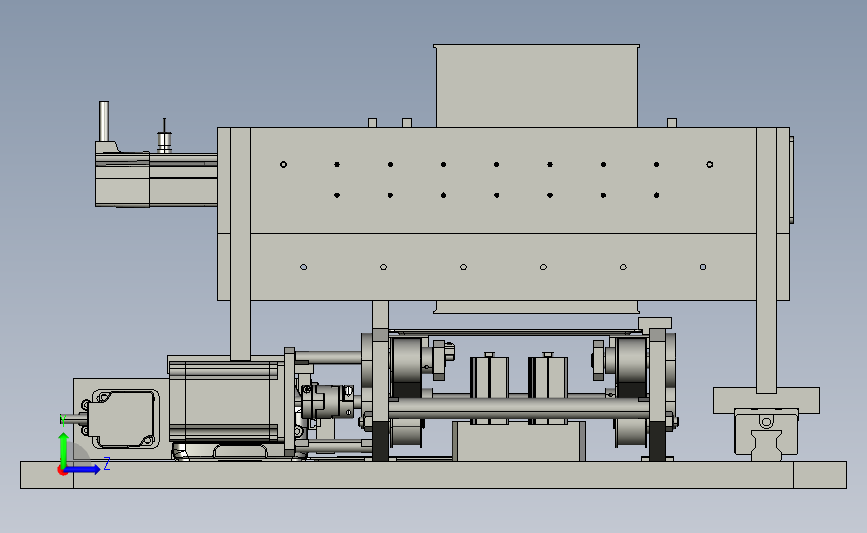
Task: Click the blue Z axis arrow of the triad
Action: [x=83, y=470]
